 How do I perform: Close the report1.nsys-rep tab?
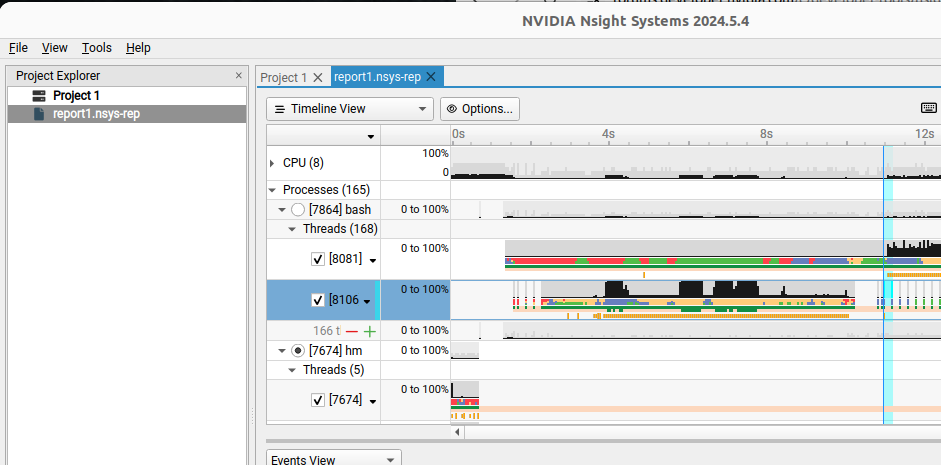pyautogui.click(x=431, y=77)
